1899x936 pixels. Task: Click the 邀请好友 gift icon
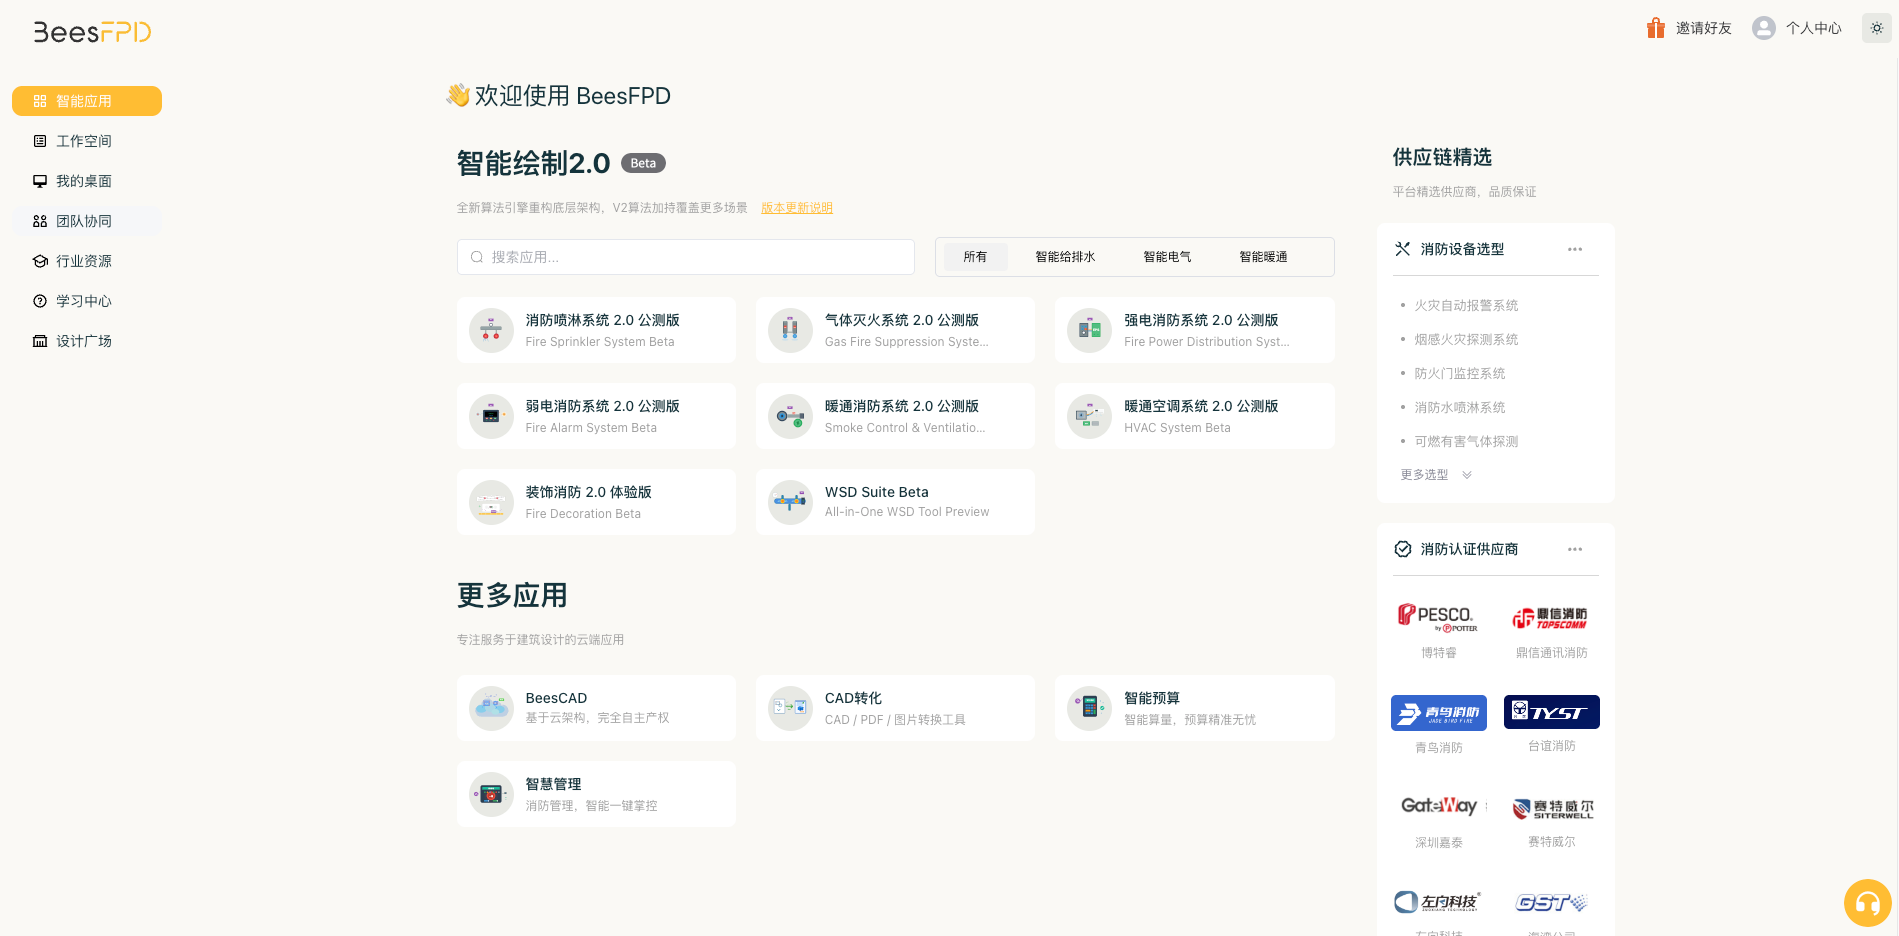[1655, 27]
